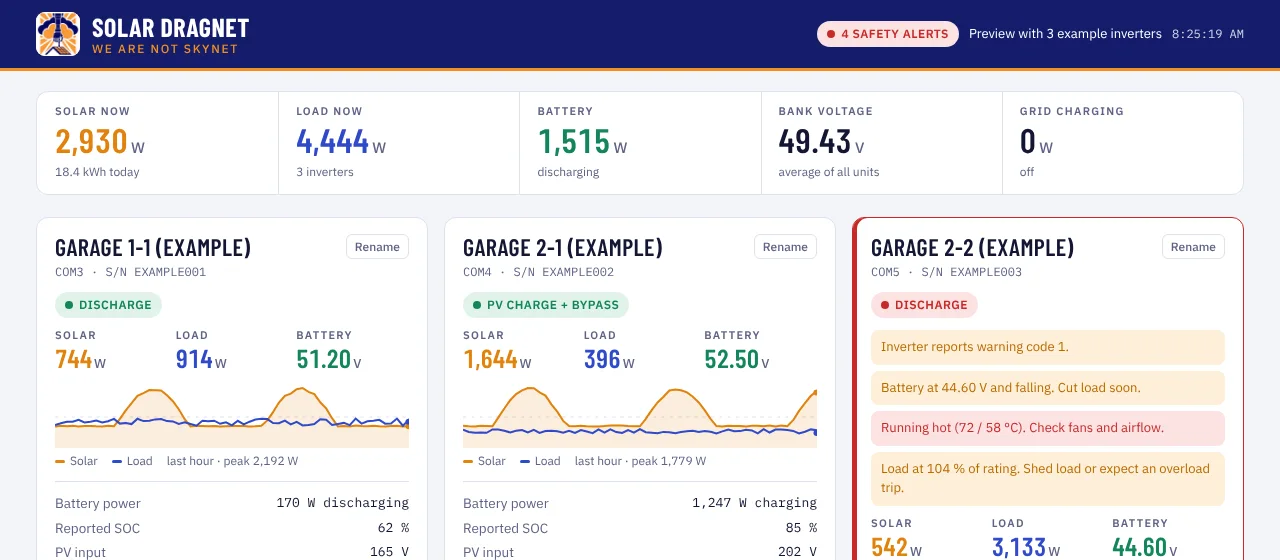Select the Bank Voltage 49.43 V value
This screenshot has height=560, width=1280.
pyautogui.click(x=822, y=142)
